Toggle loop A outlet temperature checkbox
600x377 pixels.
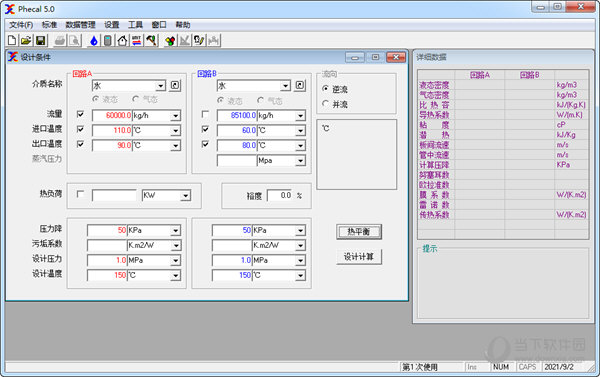(80, 144)
